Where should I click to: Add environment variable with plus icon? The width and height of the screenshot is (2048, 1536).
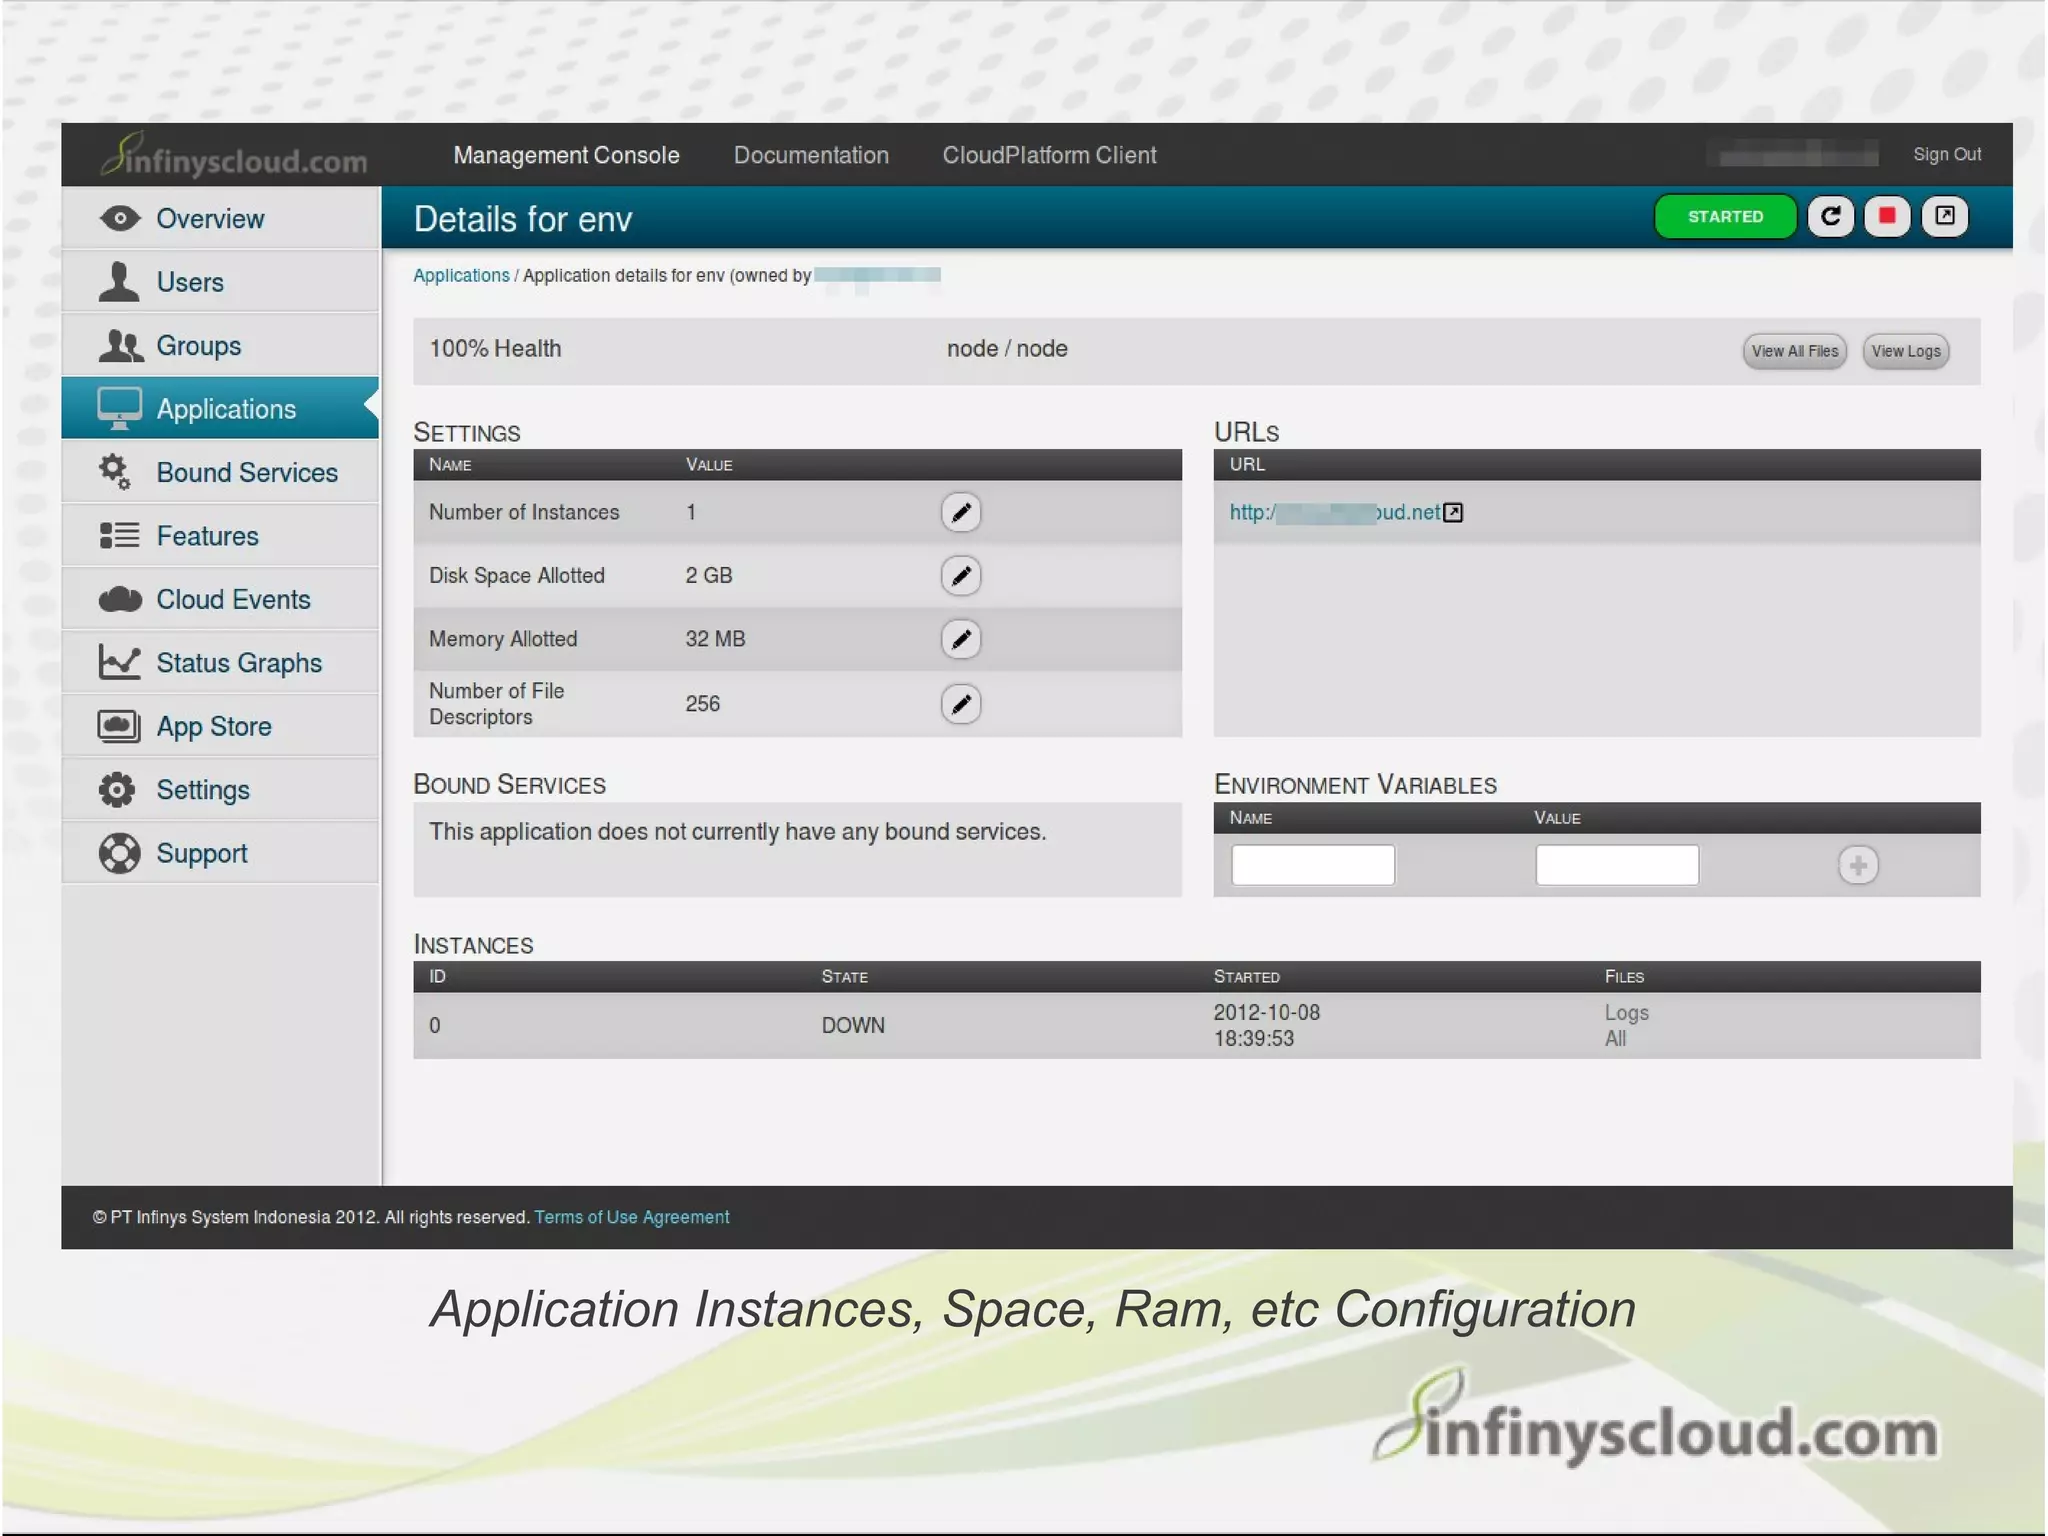[x=1857, y=865]
